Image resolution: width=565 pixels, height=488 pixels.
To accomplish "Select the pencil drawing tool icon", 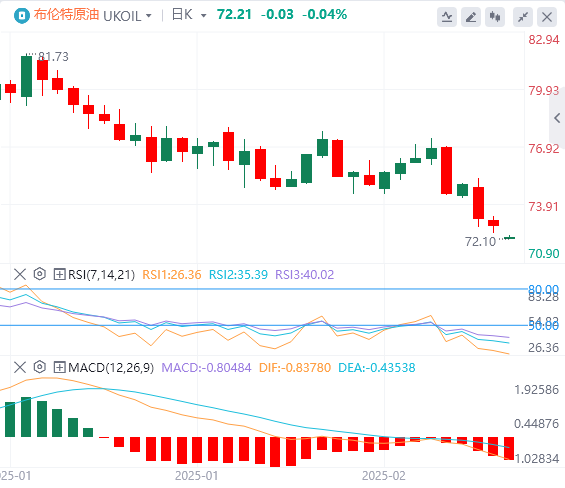I will 471,17.
